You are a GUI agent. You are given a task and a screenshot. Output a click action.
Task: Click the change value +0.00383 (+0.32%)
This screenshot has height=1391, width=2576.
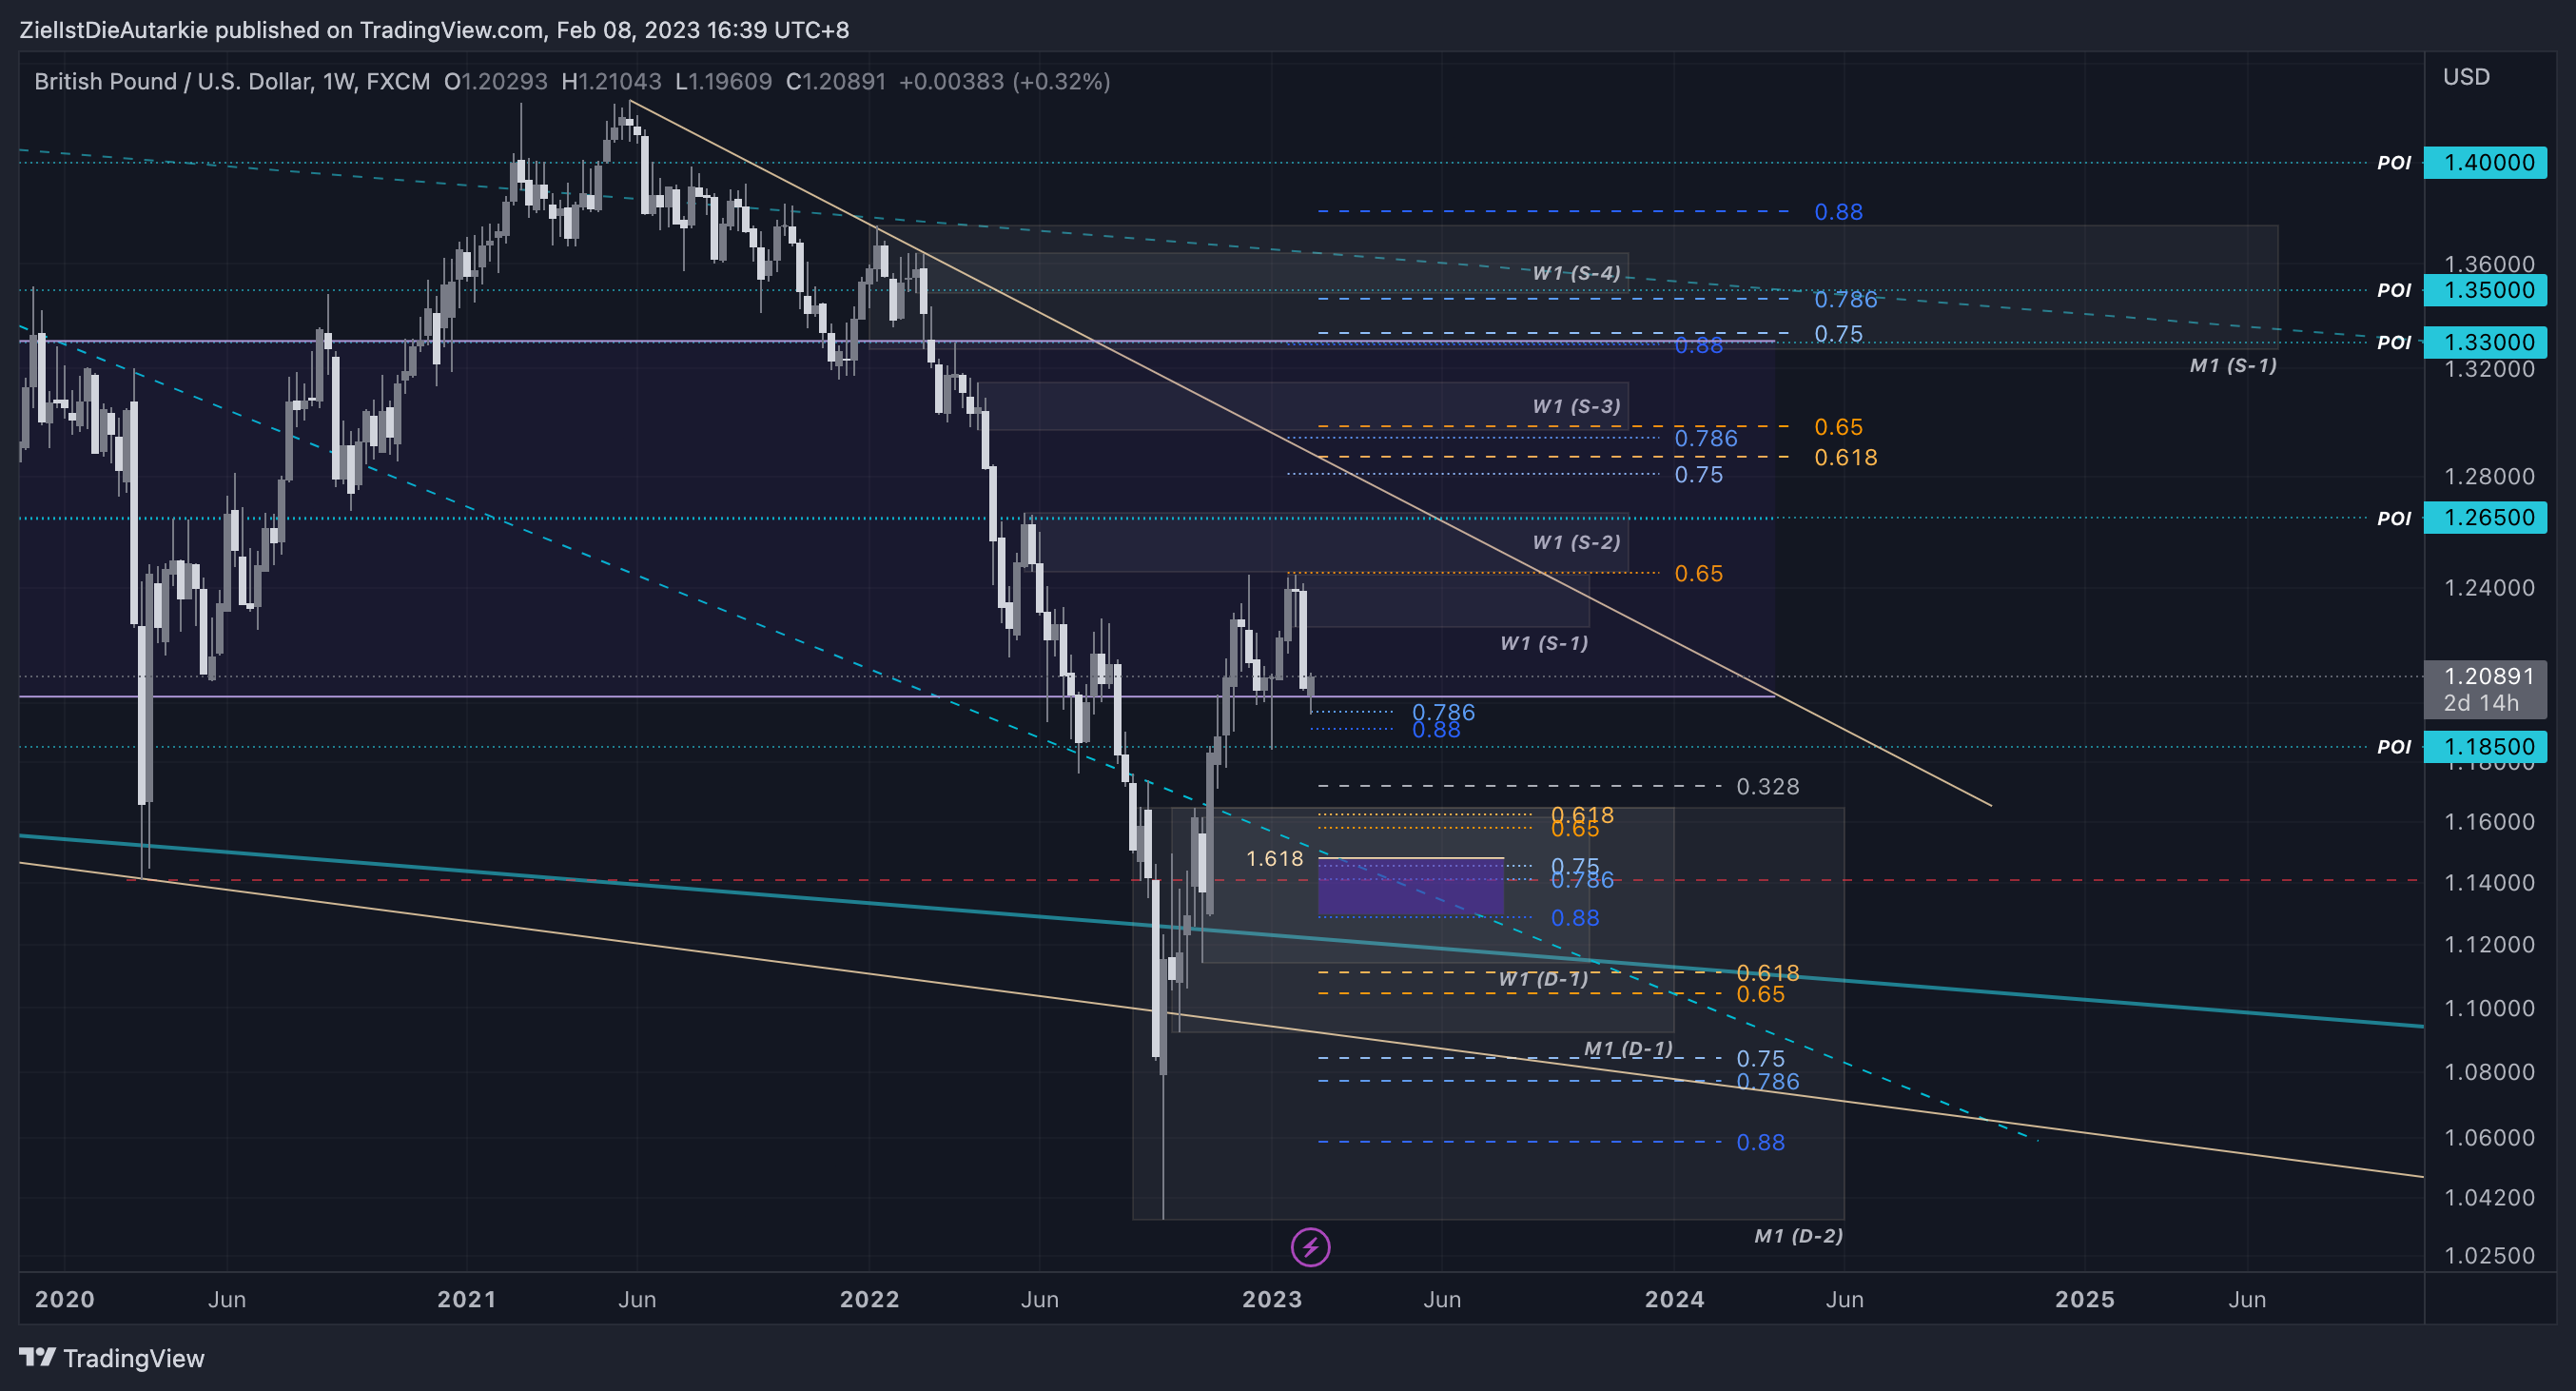[1005, 81]
